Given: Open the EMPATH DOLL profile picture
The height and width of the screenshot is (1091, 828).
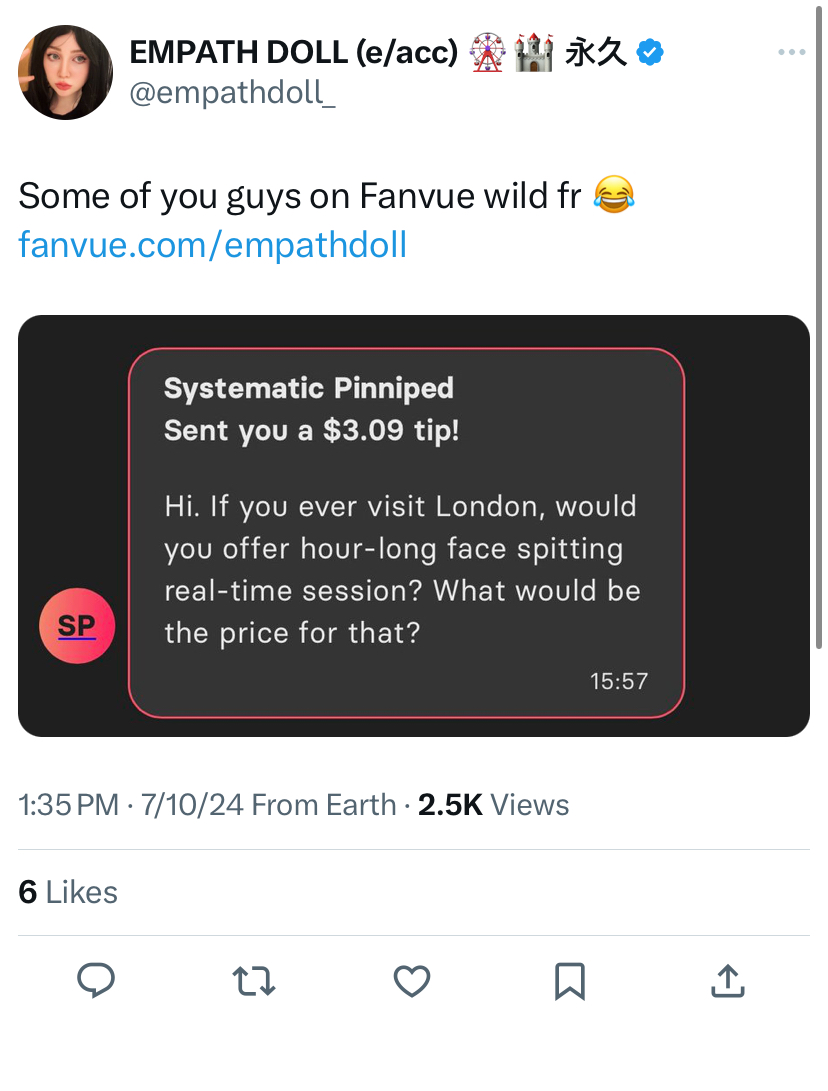Looking at the screenshot, I should point(65,72).
